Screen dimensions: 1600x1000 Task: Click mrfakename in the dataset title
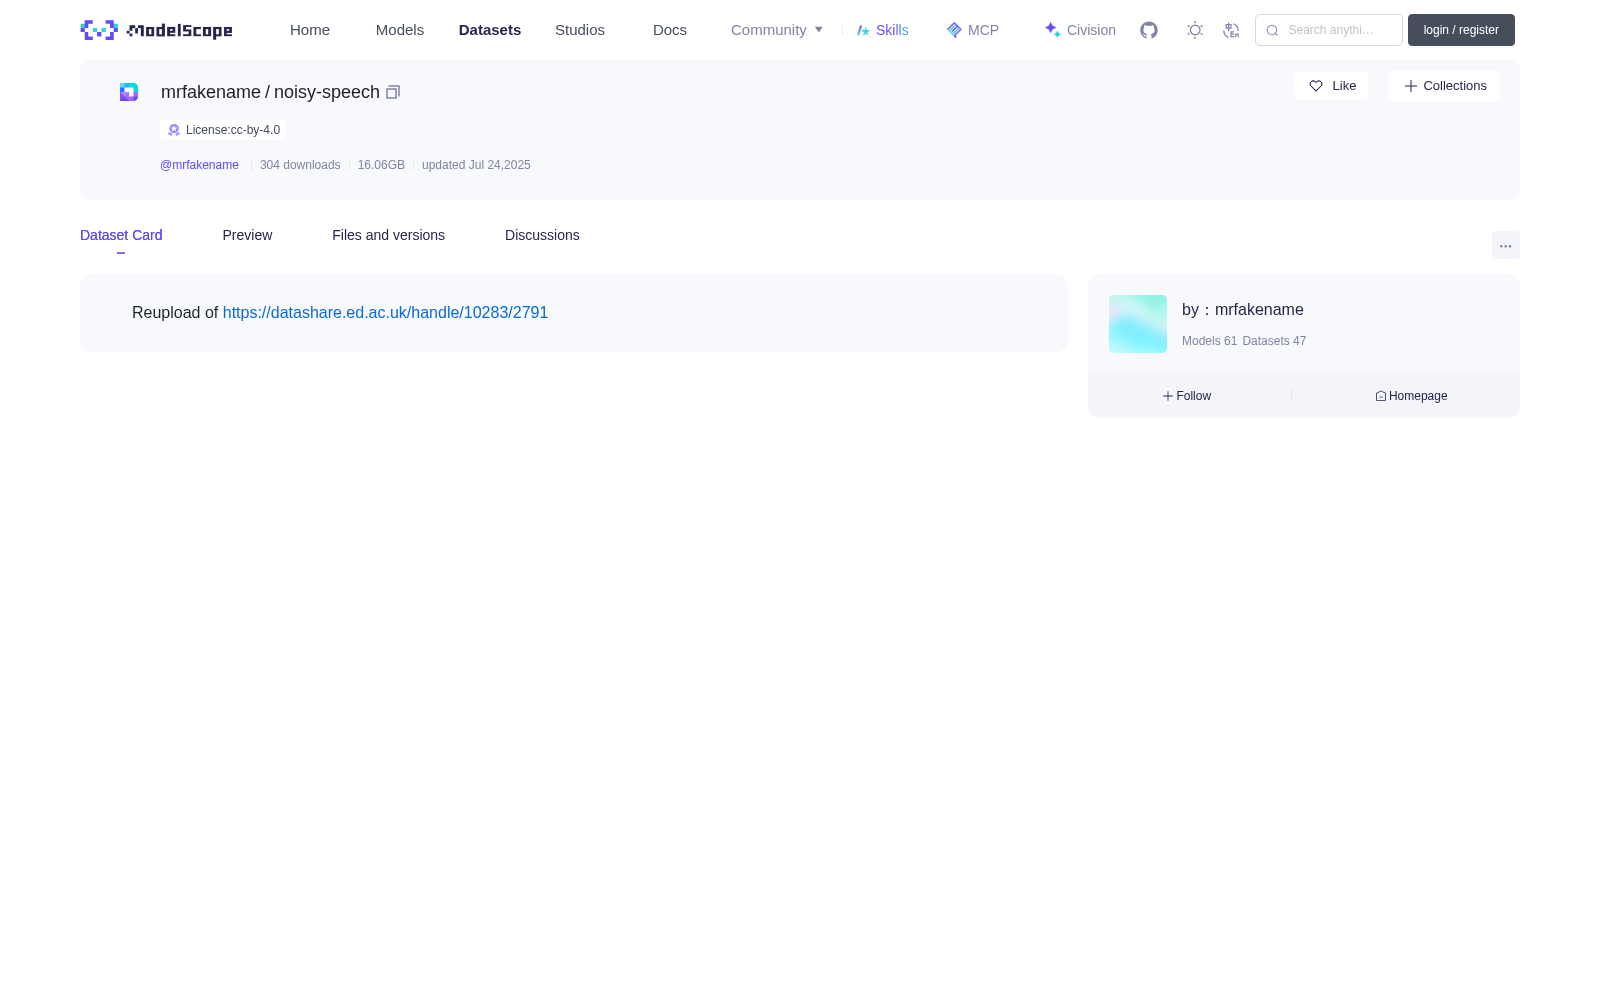pos(211,92)
